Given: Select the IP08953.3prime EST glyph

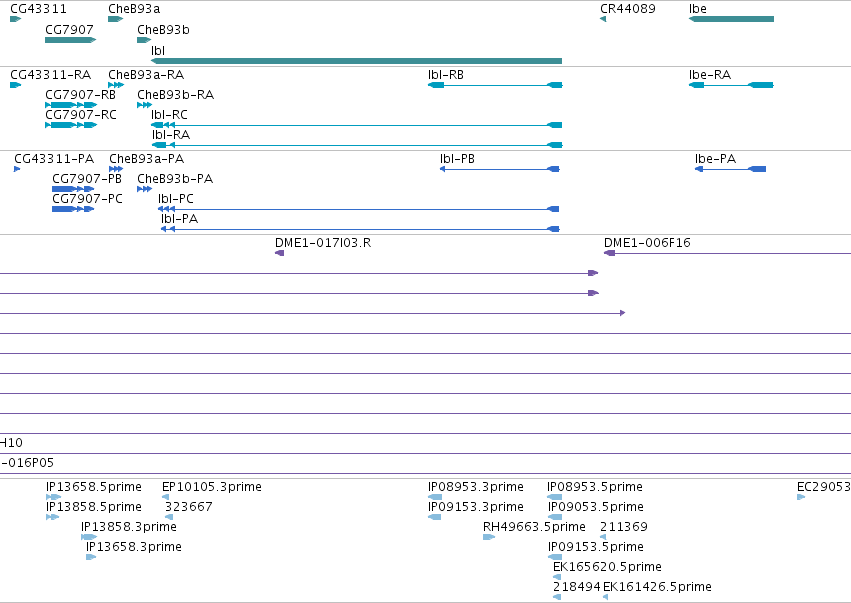Looking at the screenshot, I should click(435, 497).
